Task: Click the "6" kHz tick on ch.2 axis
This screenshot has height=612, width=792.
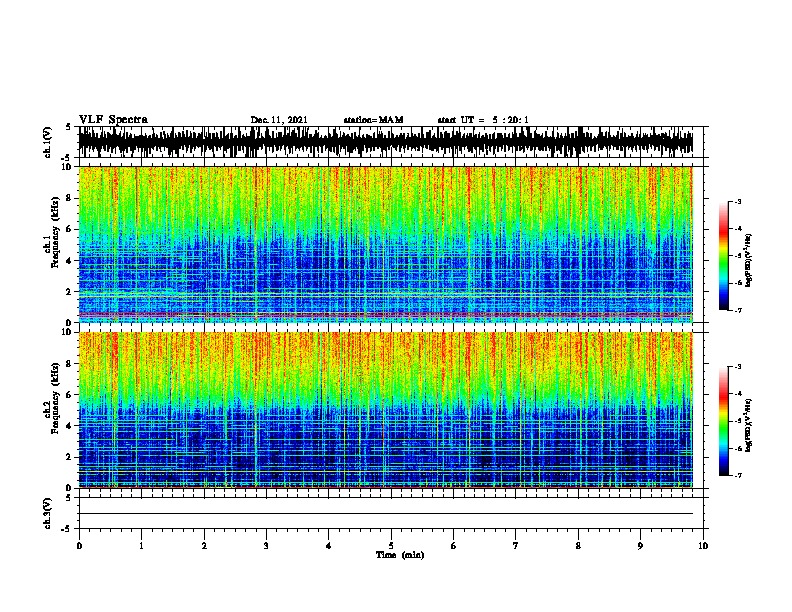Action: tap(70, 394)
